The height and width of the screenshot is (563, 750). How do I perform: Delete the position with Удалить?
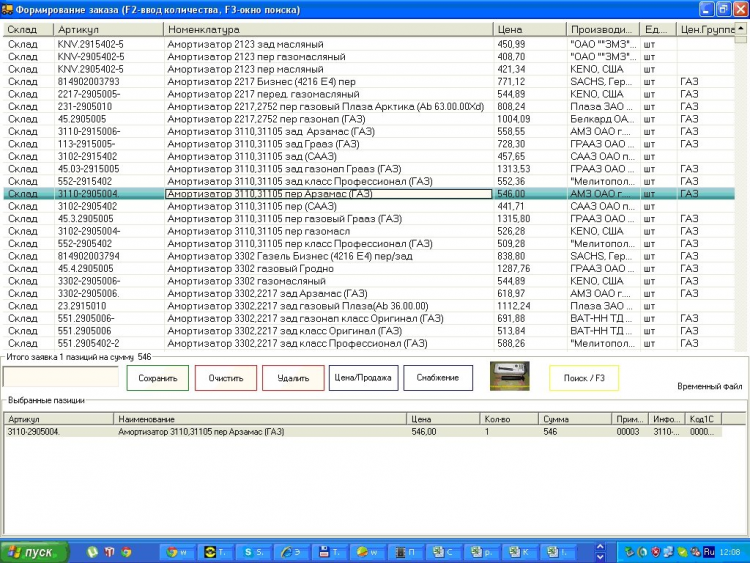click(x=293, y=378)
